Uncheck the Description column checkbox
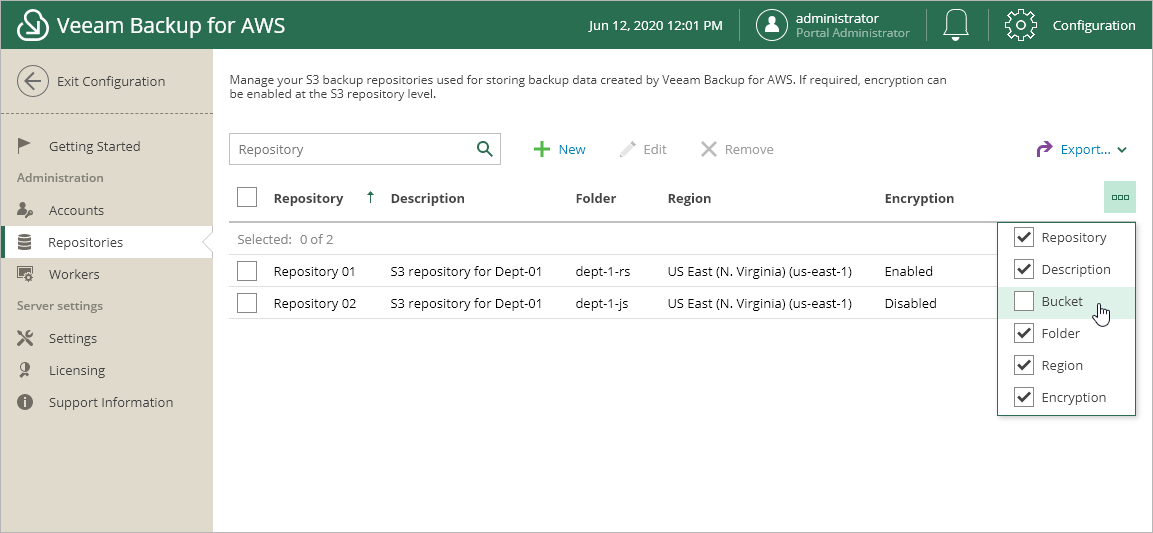Screen dimensions: 1153x533 point(1024,269)
